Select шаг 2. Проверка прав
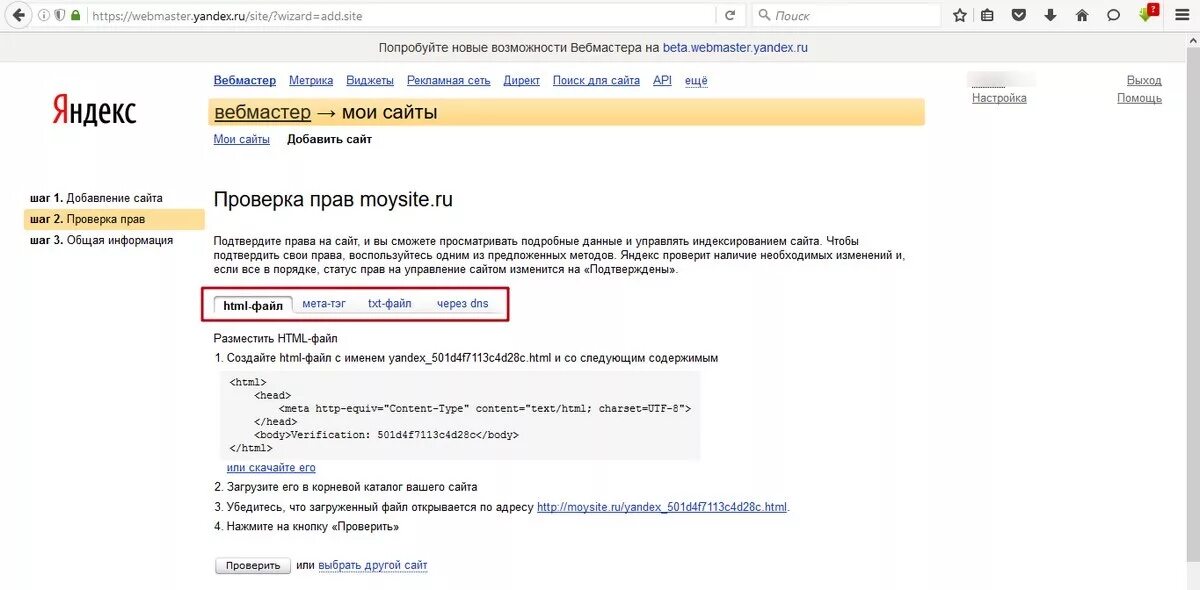 click(x=114, y=219)
